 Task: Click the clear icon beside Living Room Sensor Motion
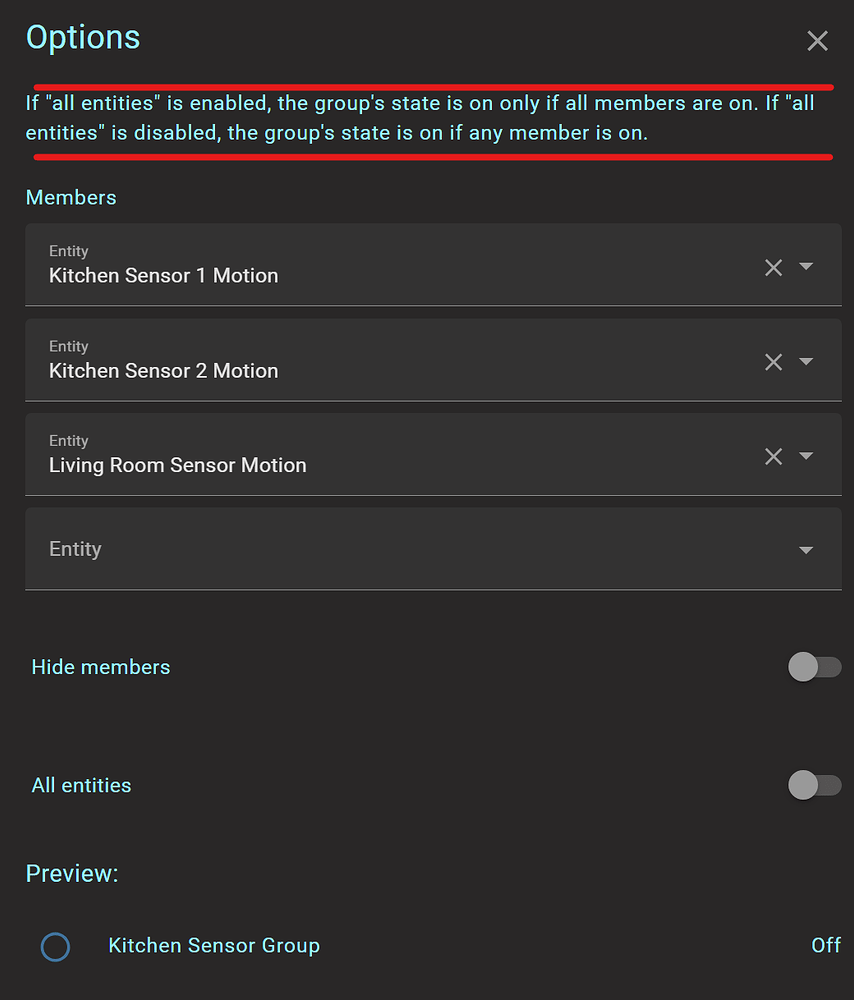tap(773, 456)
